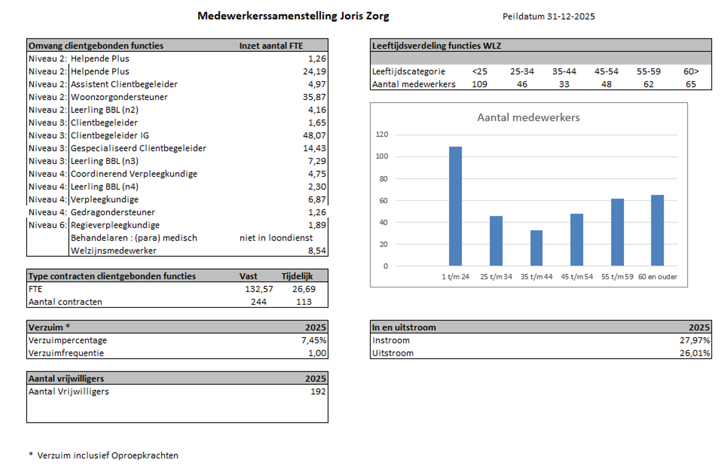Select the 60 en ouder chart bar
This screenshot has width=727, height=471.
coord(657,230)
